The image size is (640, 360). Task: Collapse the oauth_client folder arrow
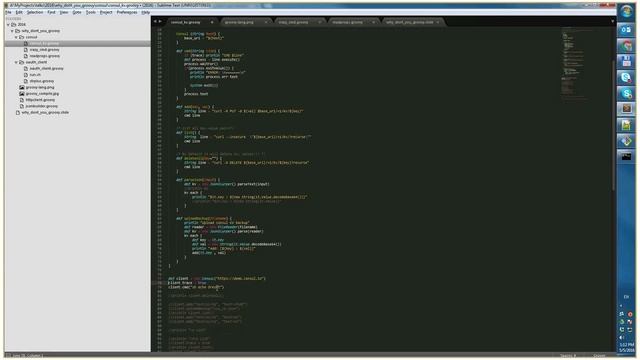(x=16, y=62)
